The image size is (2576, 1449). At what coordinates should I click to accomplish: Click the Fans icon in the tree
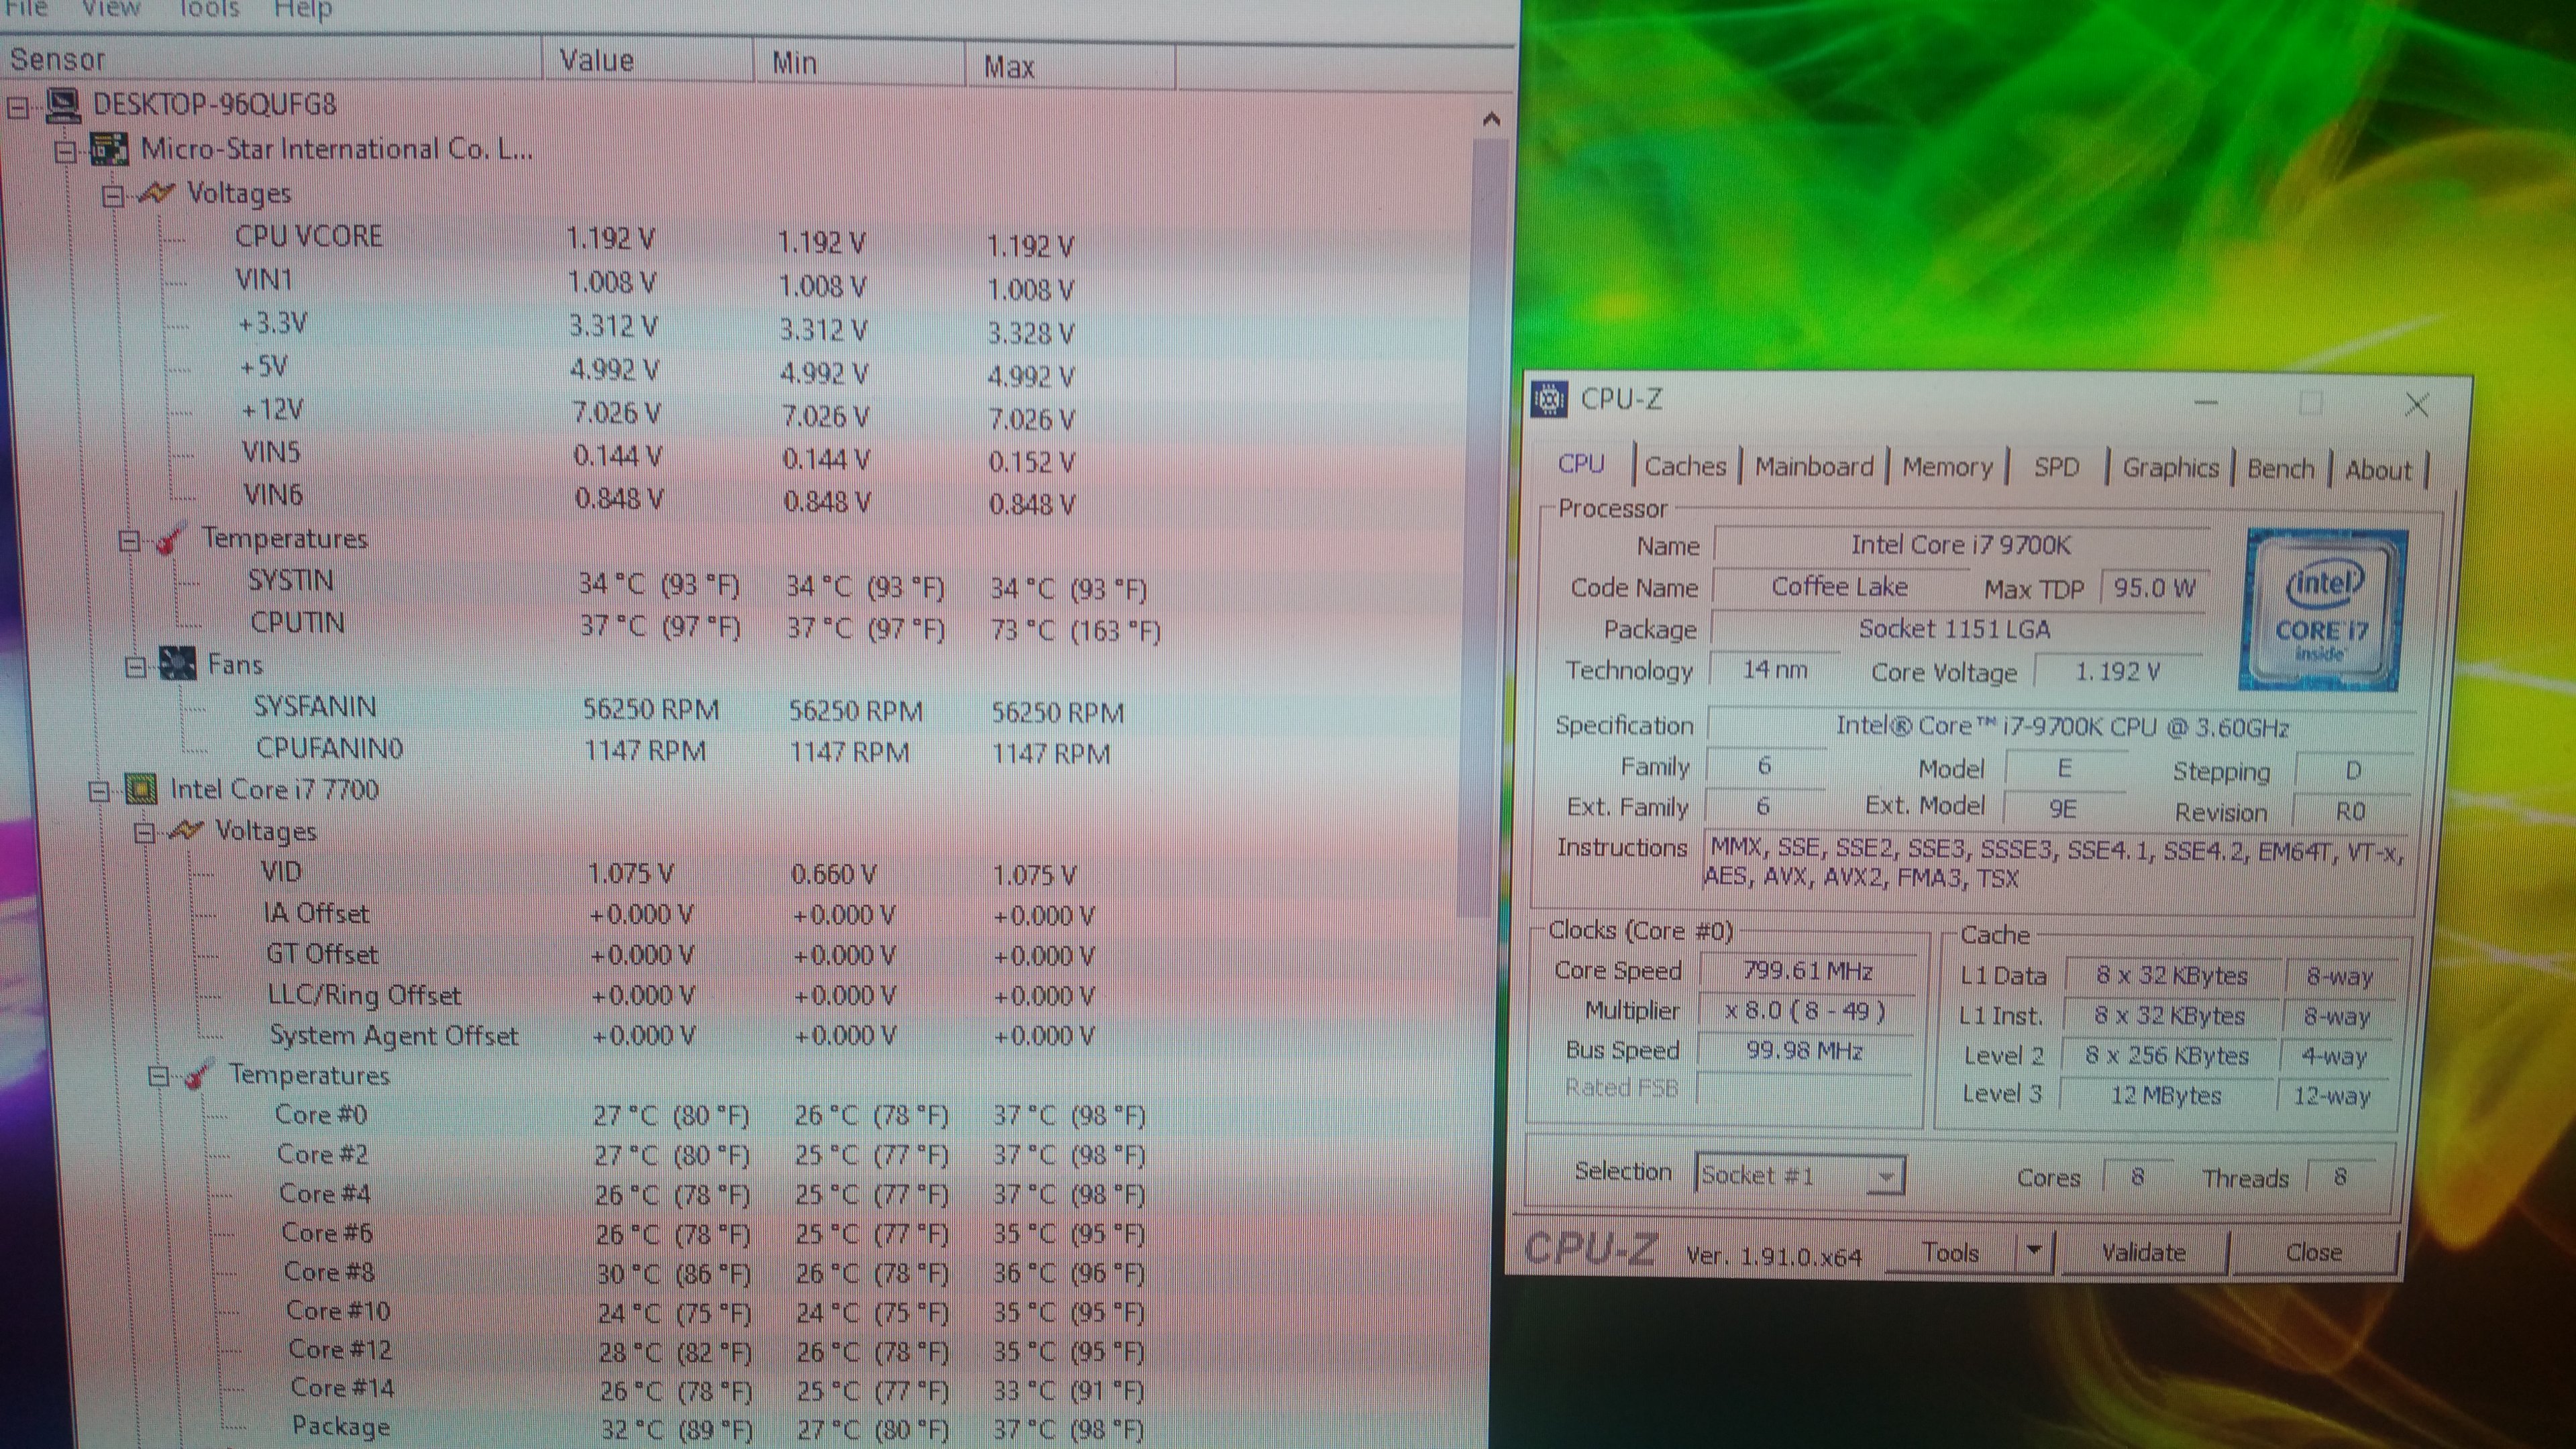[178, 665]
